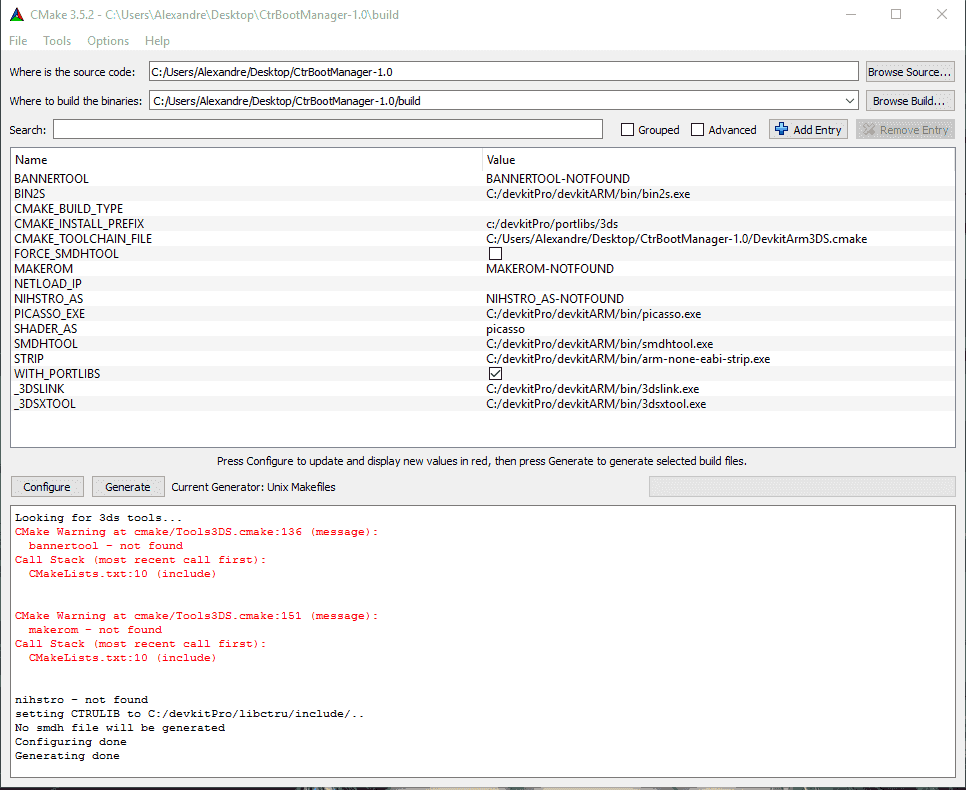This screenshot has width=966, height=790.
Task: Edit the bin2s.exe path value
Action: tap(588, 193)
